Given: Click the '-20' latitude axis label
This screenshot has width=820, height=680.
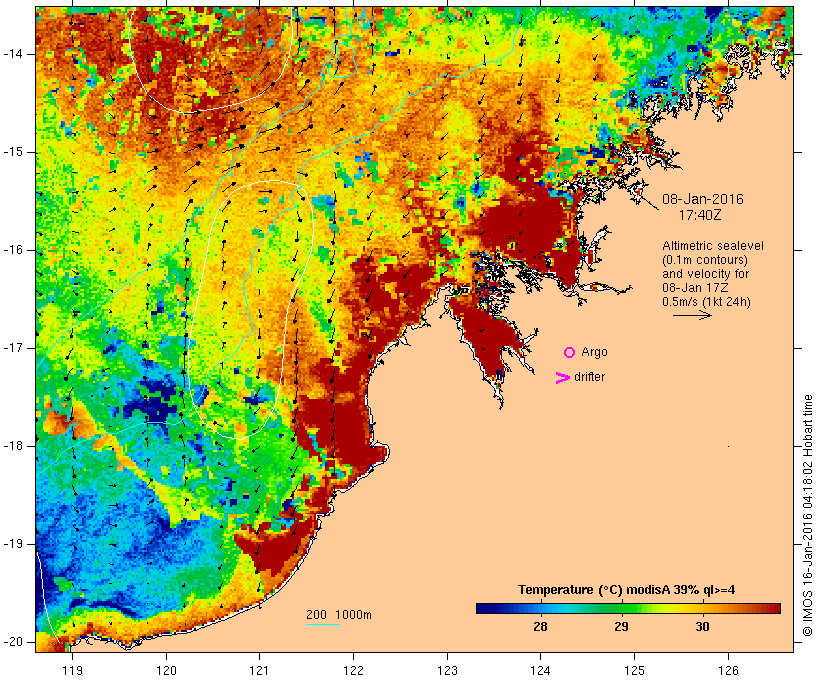Looking at the screenshot, I should (12, 642).
